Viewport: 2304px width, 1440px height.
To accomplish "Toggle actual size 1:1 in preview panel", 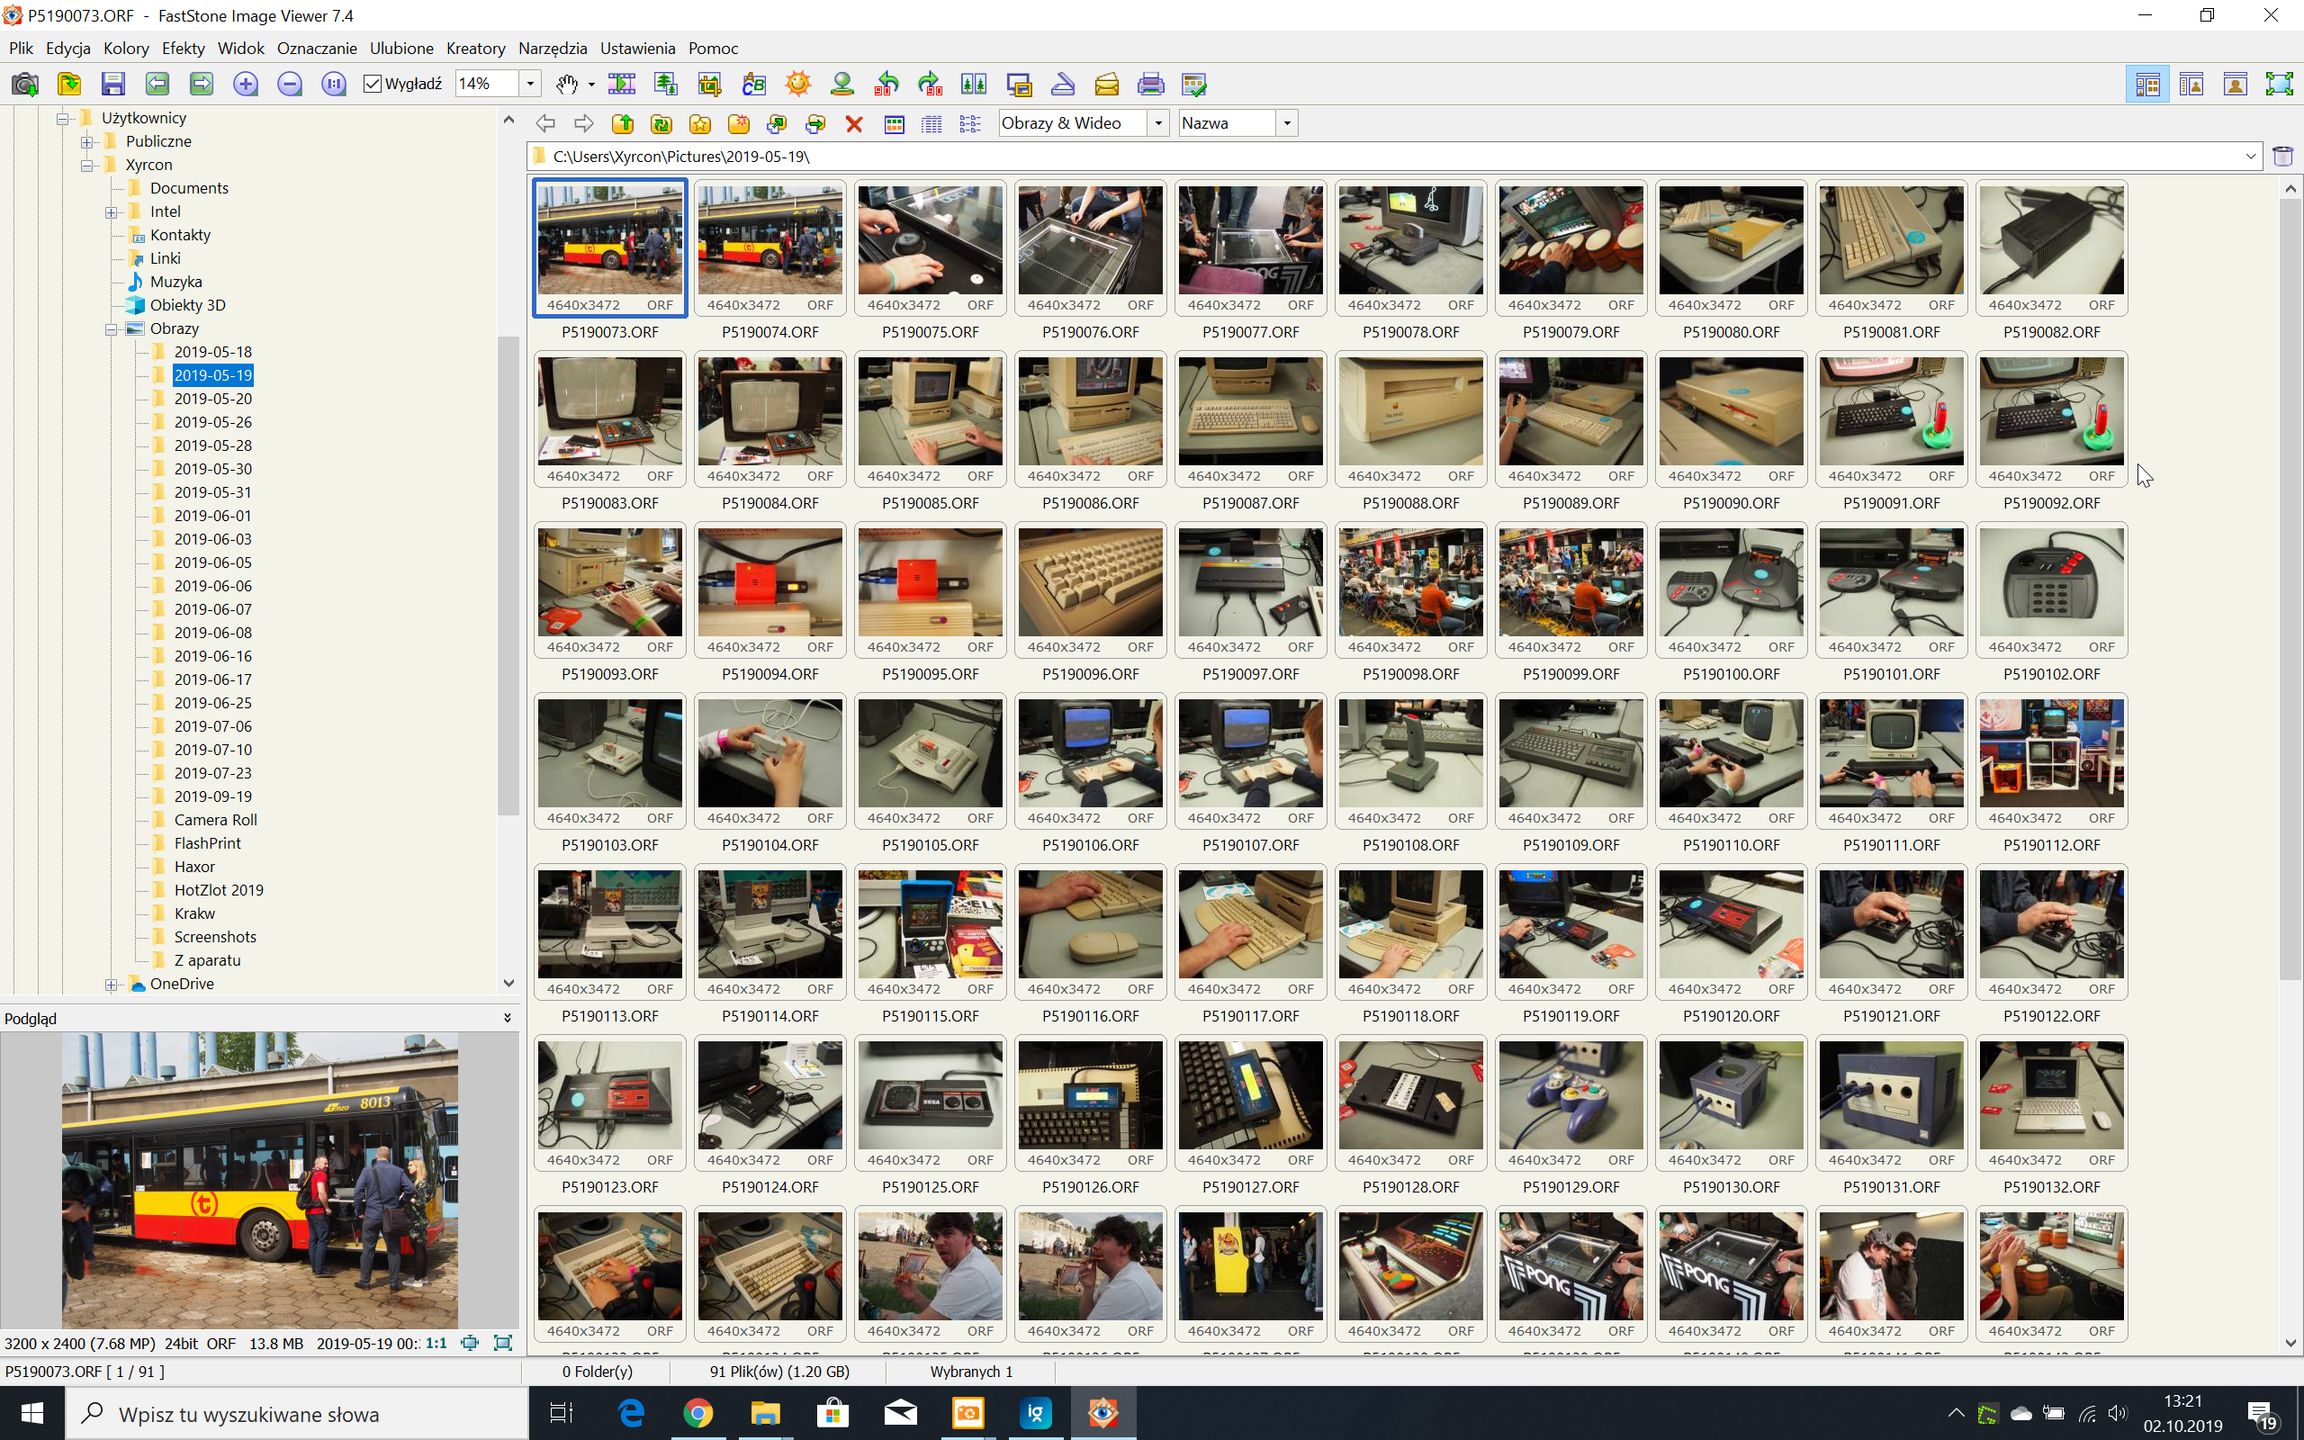I will tap(436, 1343).
